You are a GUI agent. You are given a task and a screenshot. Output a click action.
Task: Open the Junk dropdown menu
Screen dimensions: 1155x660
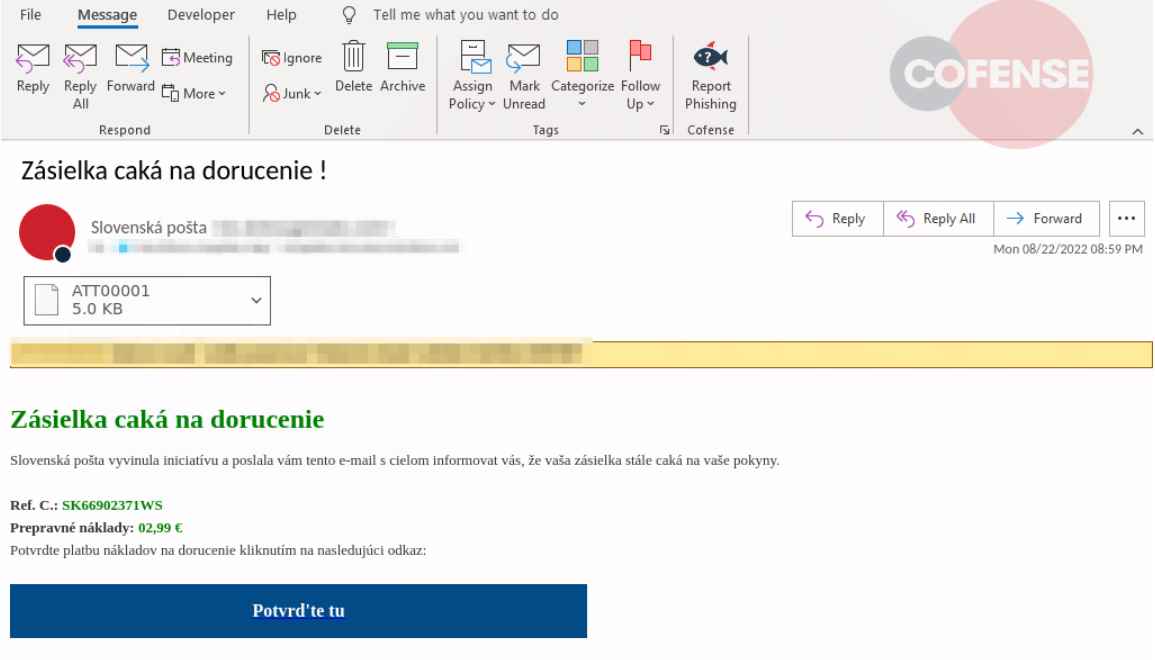point(292,94)
